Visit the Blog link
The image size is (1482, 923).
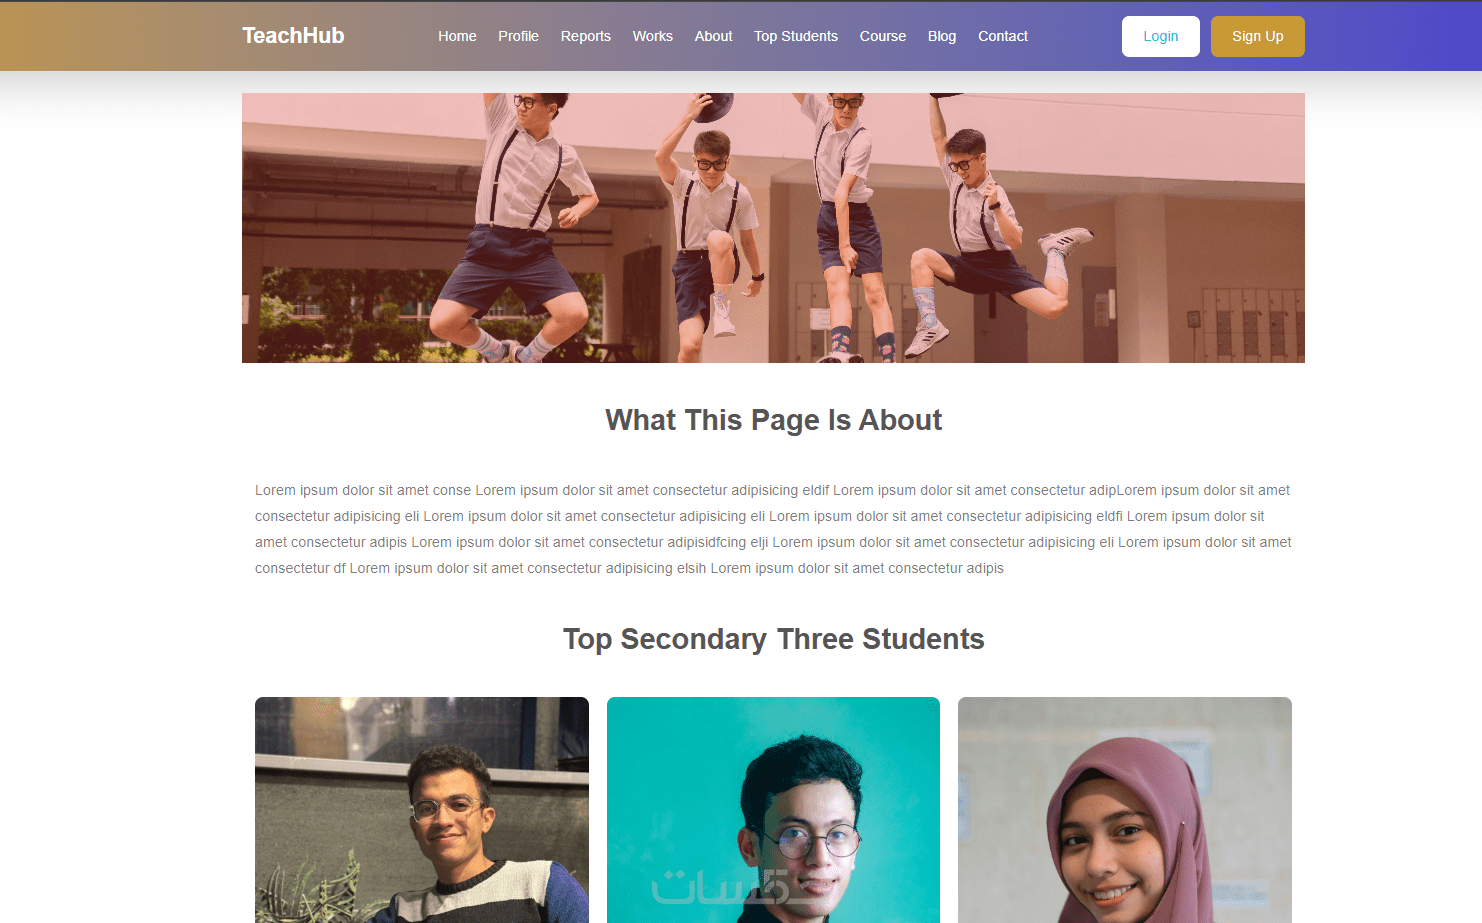[x=942, y=36]
